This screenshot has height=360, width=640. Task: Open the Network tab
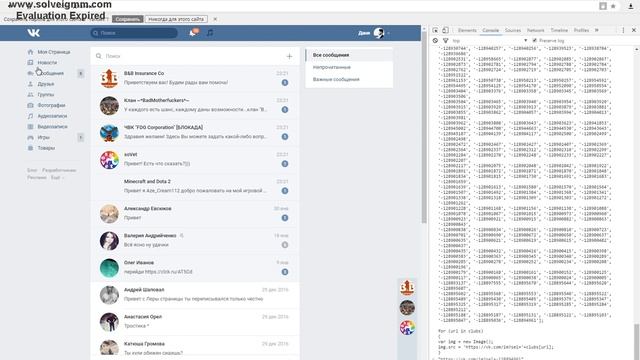point(536,30)
